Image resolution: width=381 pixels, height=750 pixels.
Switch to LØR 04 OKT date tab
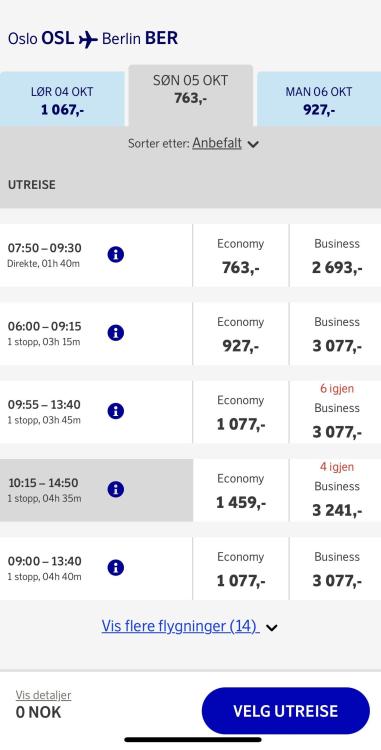[62, 99]
